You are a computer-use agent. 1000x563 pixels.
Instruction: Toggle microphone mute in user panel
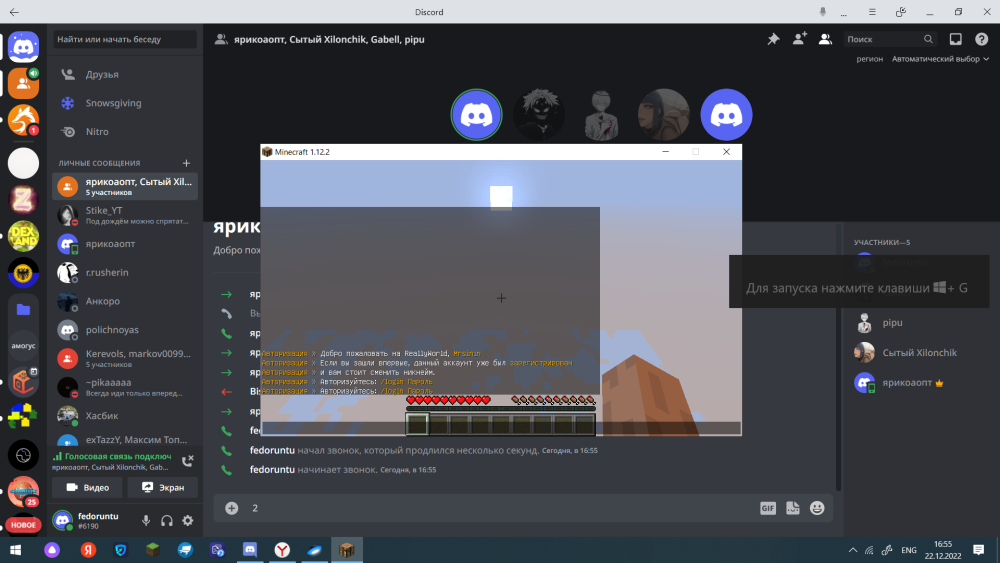pos(146,520)
